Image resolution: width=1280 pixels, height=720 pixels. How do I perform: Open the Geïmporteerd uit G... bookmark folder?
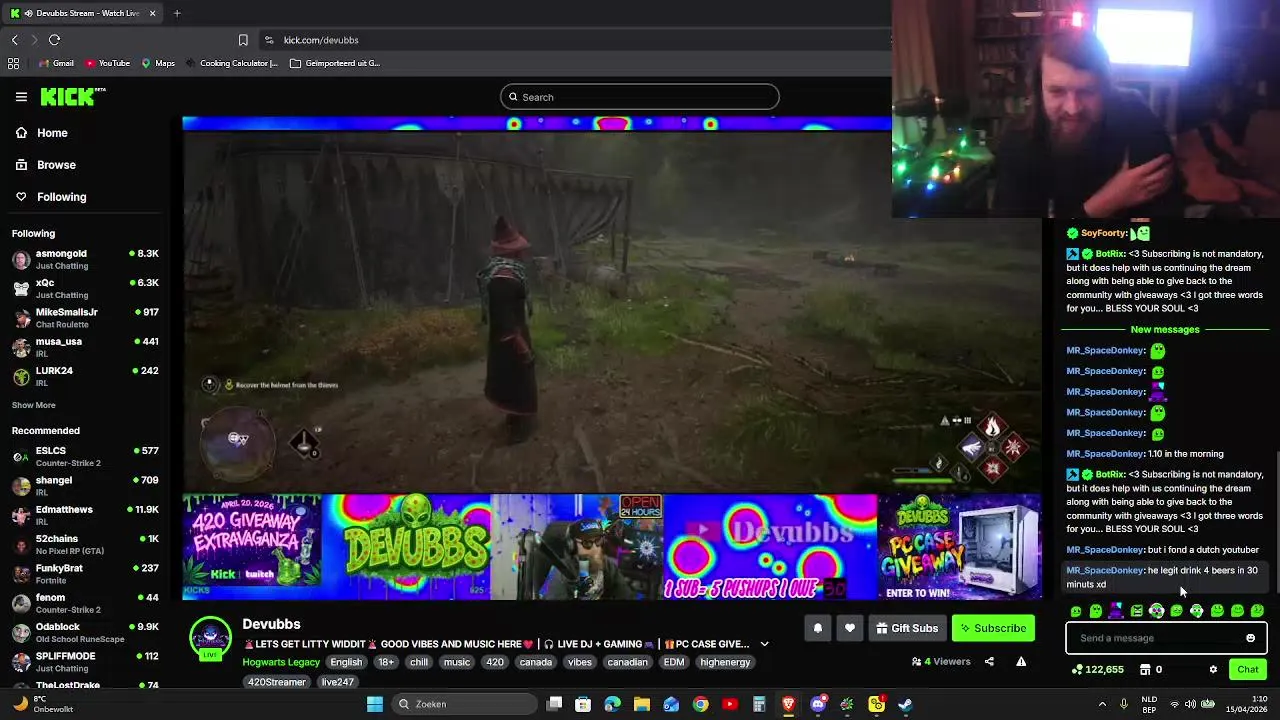click(x=334, y=63)
